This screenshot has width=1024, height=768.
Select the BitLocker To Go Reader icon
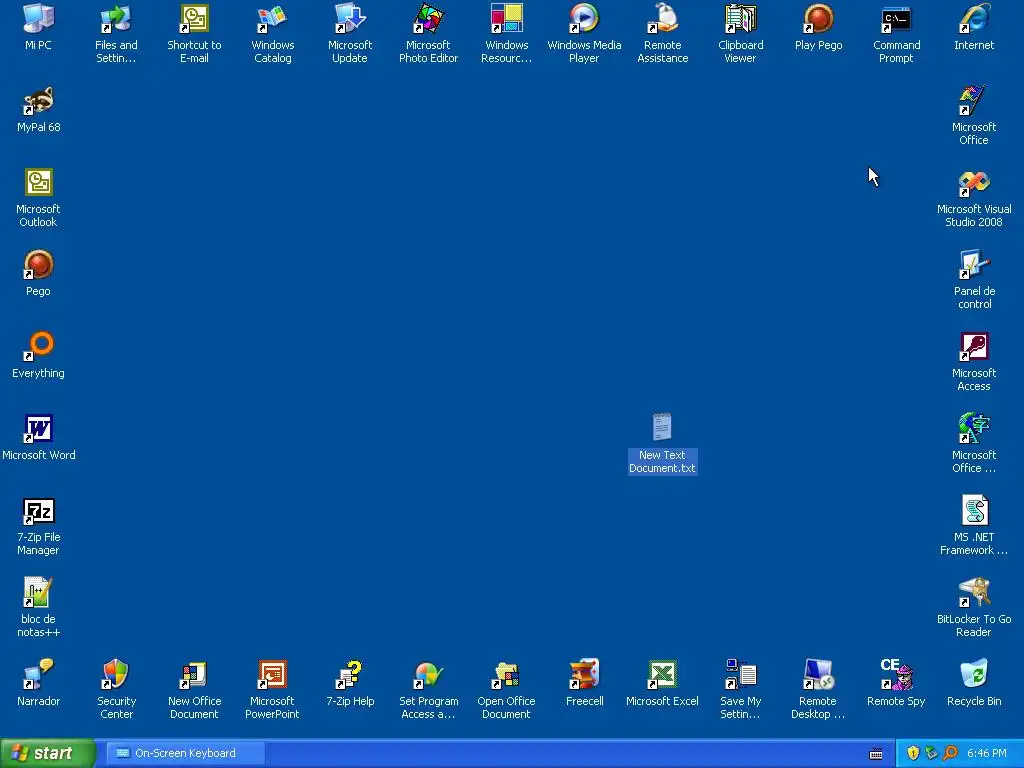click(974, 592)
